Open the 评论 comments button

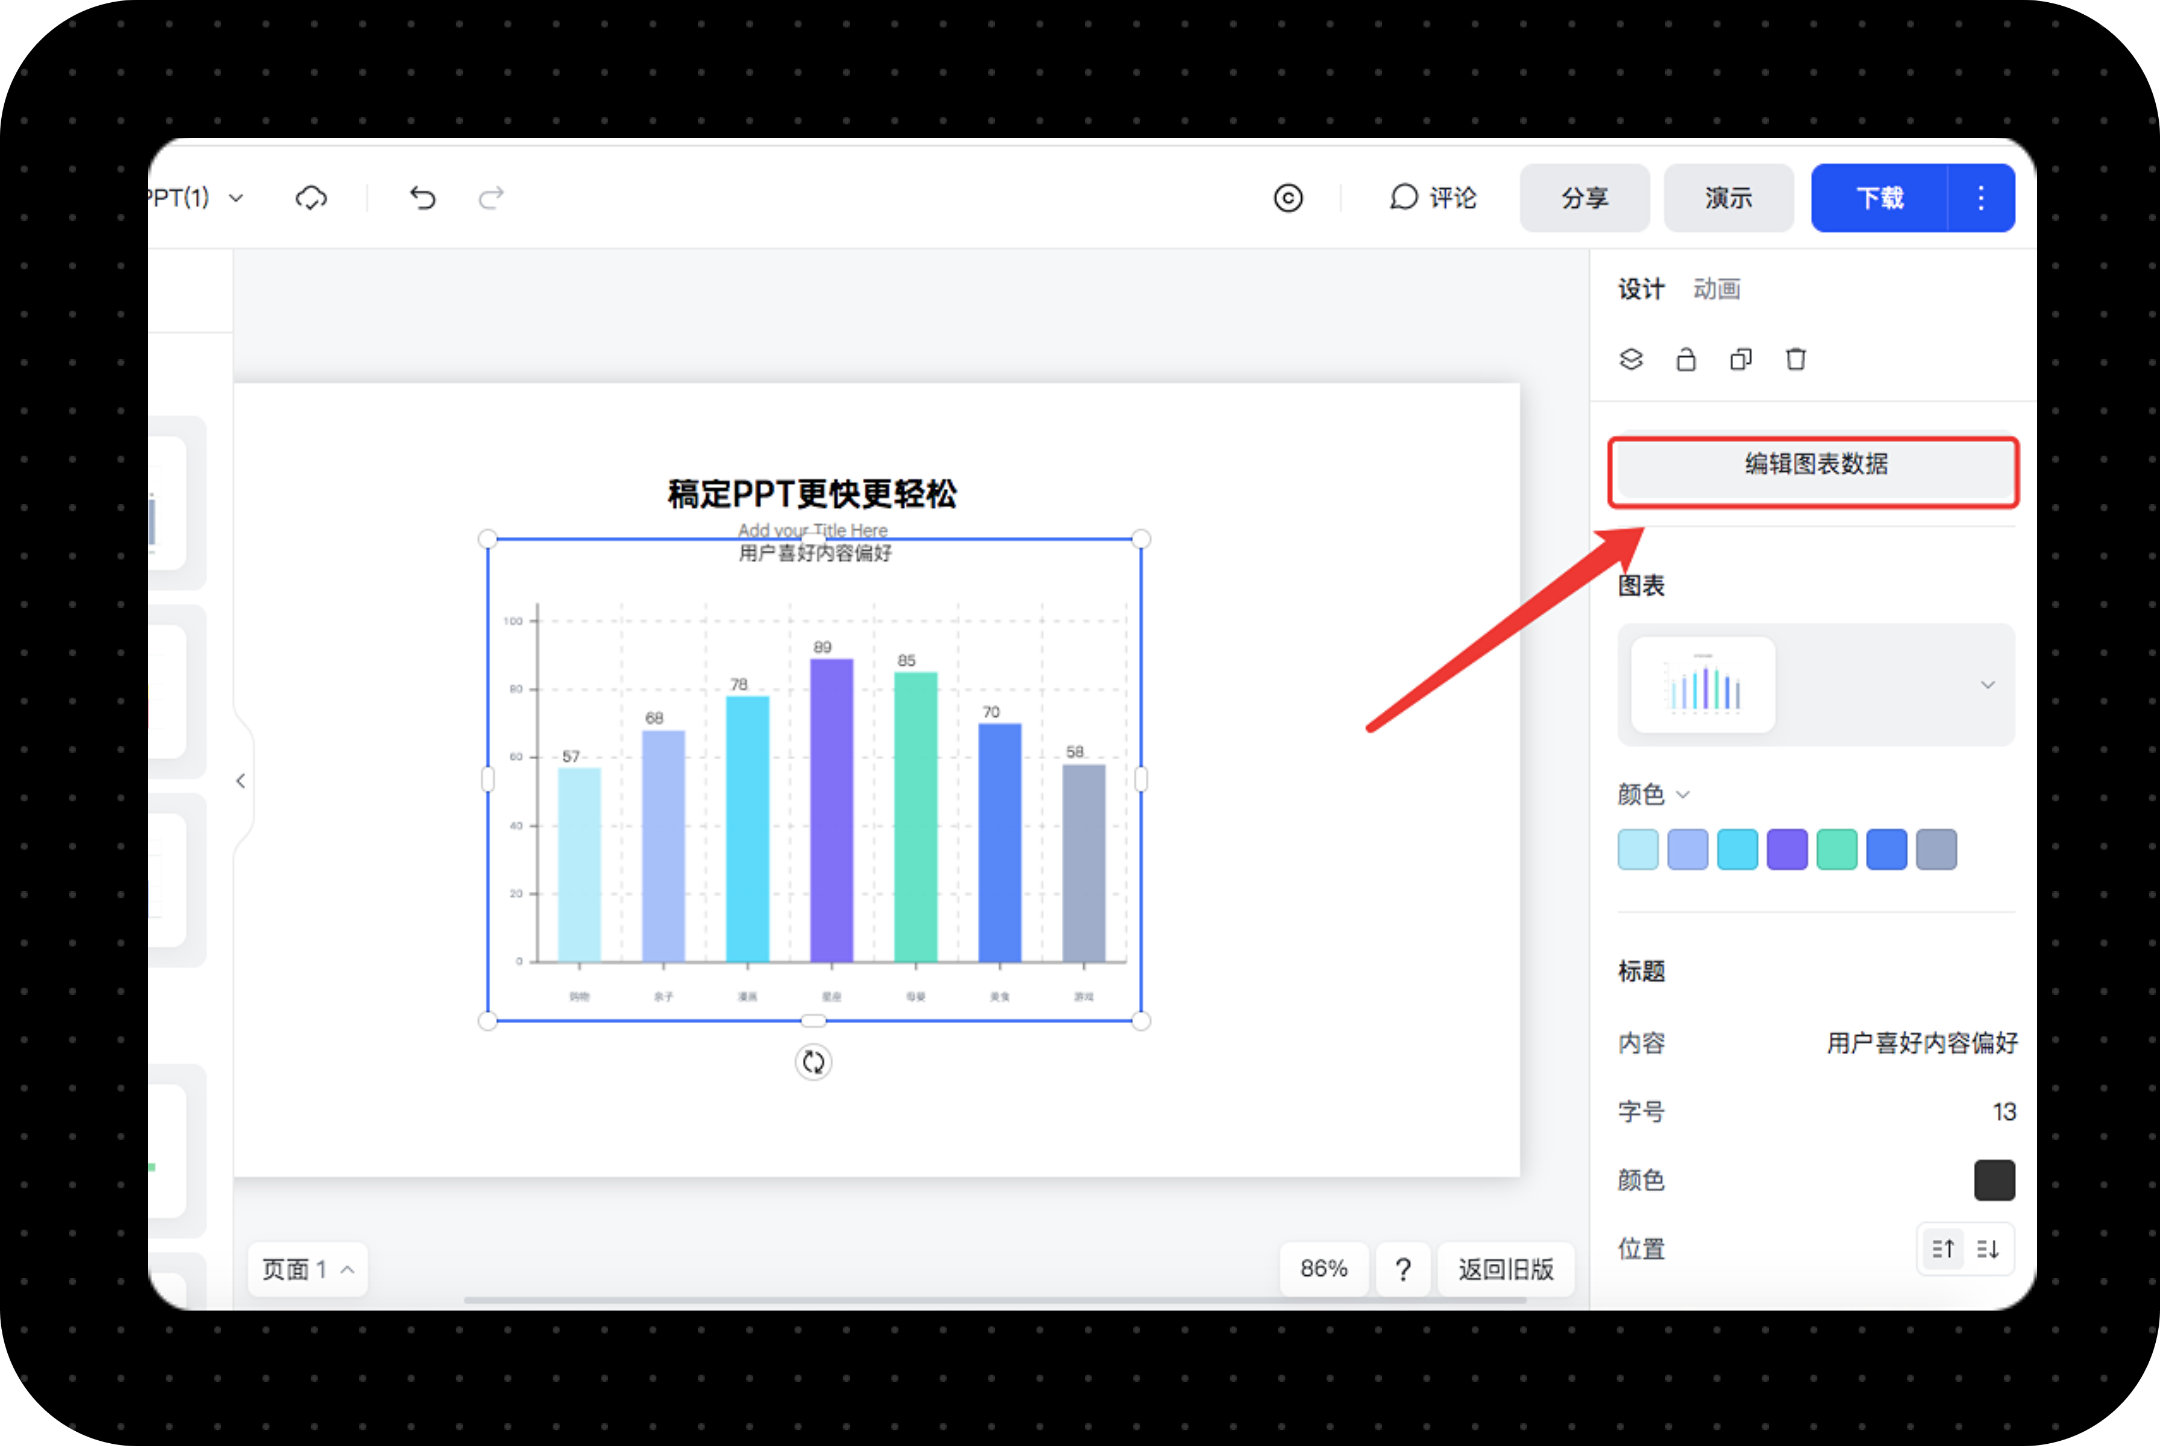[1433, 198]
